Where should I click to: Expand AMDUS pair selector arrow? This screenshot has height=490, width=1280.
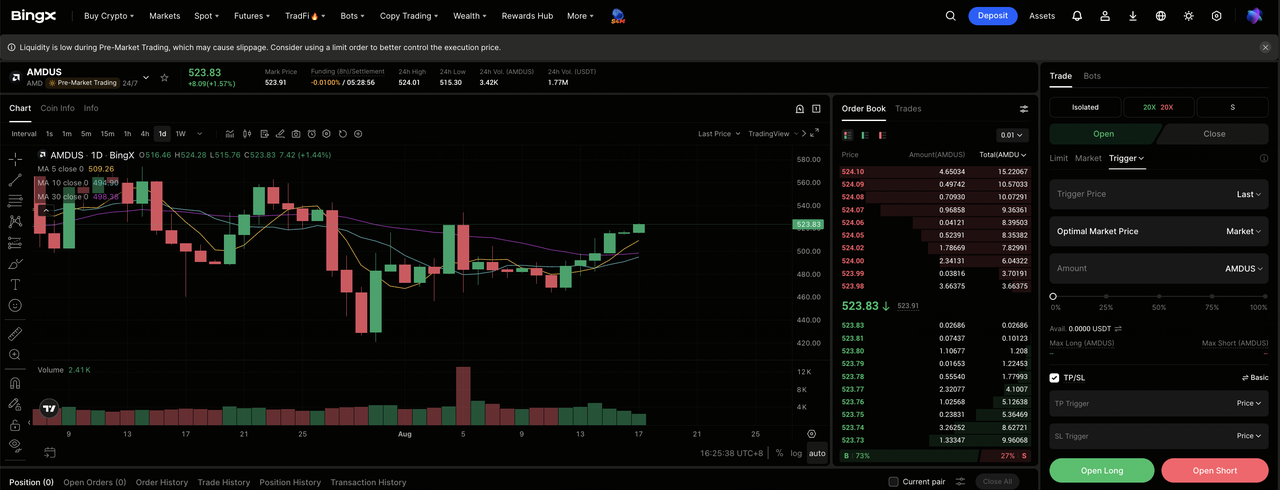[146, 77]
